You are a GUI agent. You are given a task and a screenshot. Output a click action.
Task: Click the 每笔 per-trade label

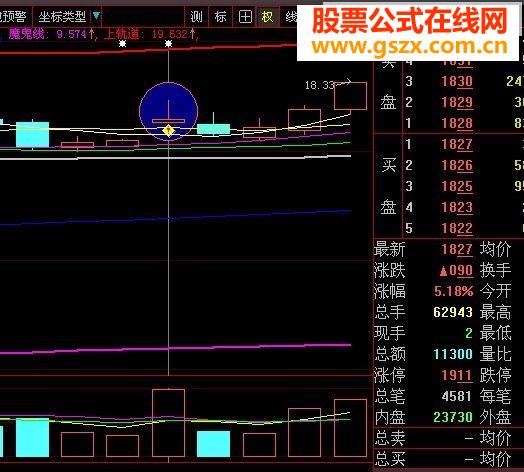pyautogui.click(x=495, y=396)
